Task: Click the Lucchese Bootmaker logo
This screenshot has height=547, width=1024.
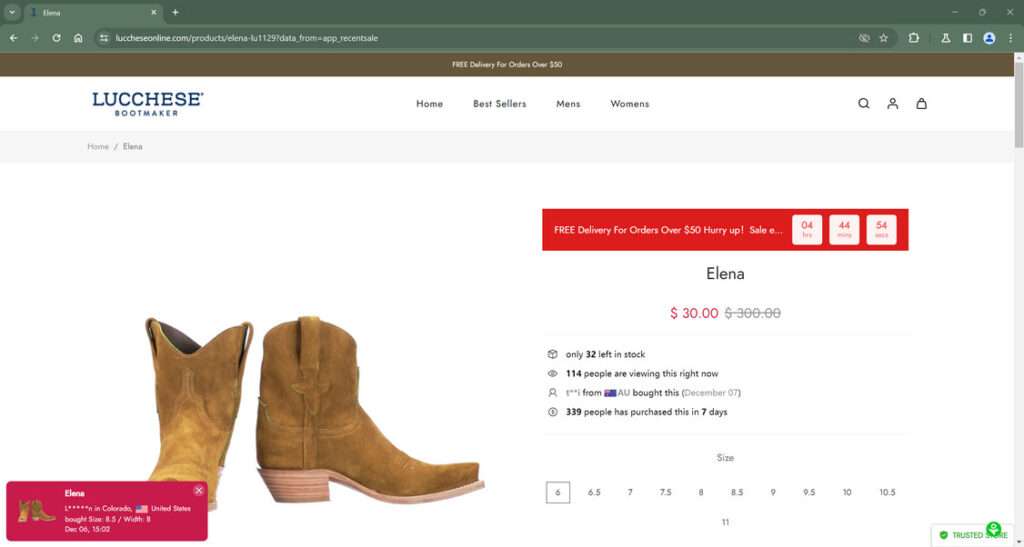Action: point(148,104)
